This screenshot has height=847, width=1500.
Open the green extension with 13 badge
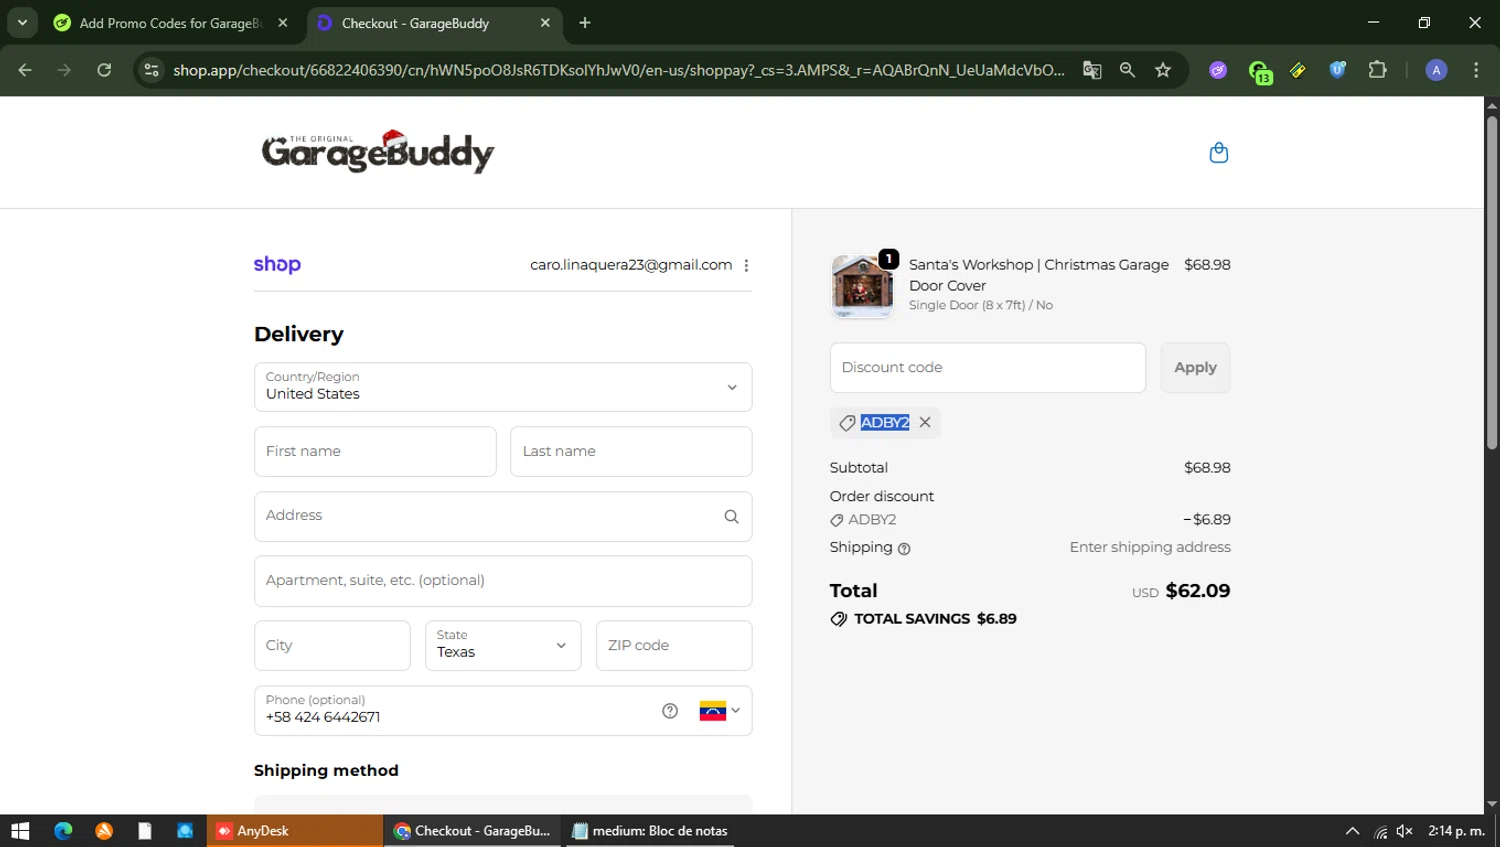[x=1259, y=71]
